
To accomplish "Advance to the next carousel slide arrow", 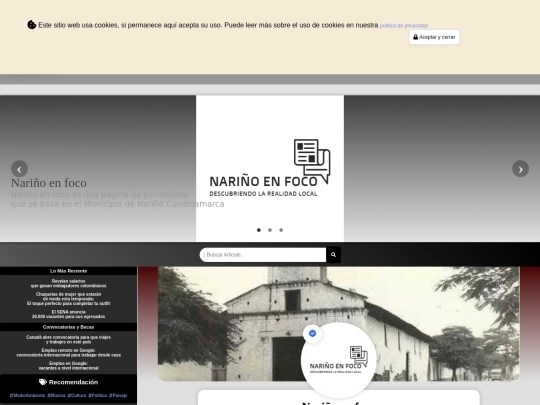I will tap(520, 169).
